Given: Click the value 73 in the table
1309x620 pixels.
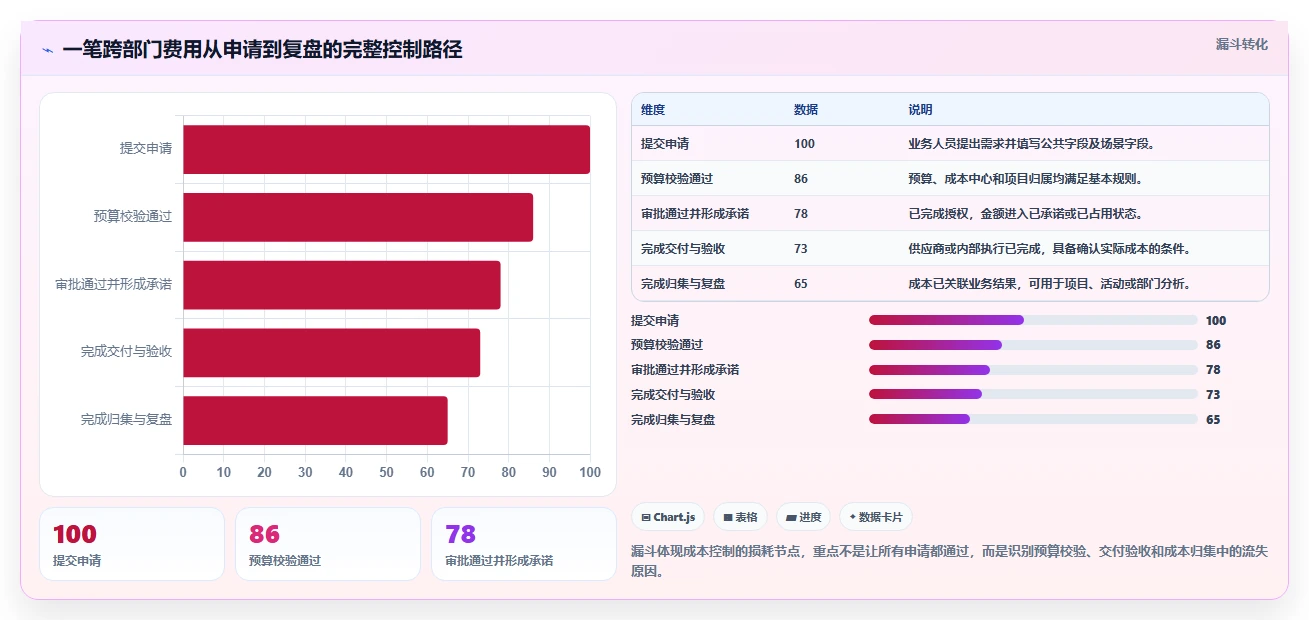Looking at the screenshot, I should 801,249.
